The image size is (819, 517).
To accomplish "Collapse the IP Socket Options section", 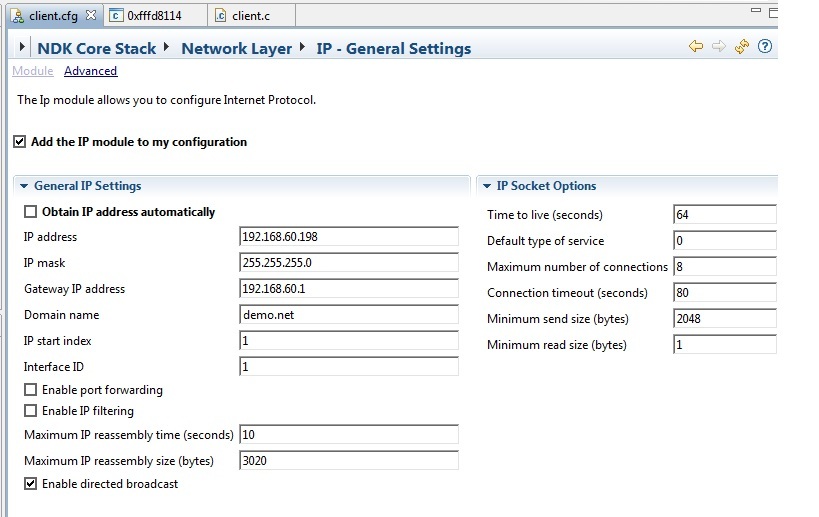I will (x=487, y=186).
